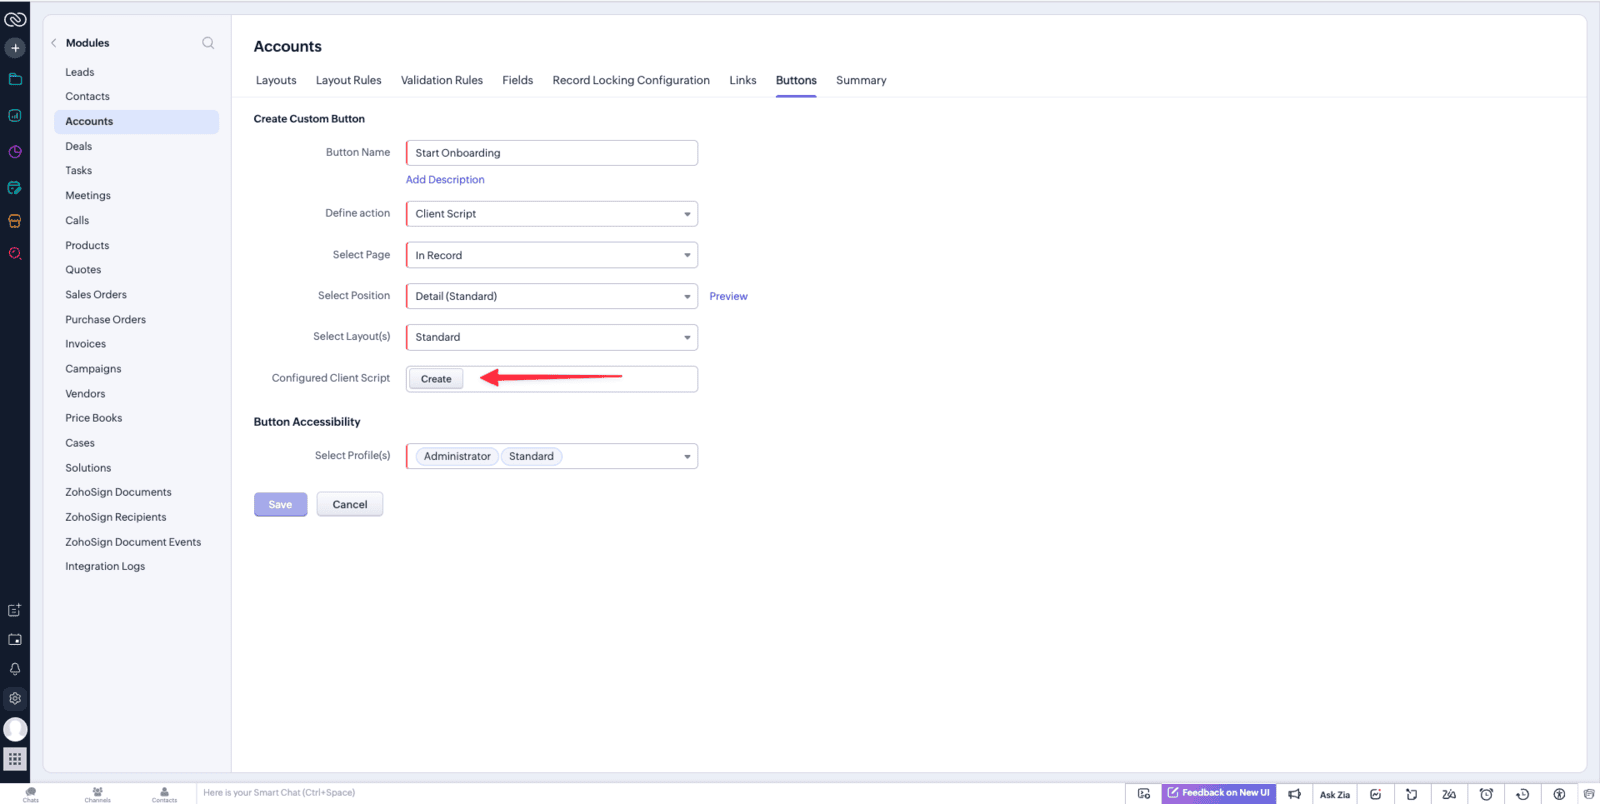Viewport: 1600px width, 804px height.
Task: Click the plus quick-create icon in sidebar
Action: pos(15,48)
